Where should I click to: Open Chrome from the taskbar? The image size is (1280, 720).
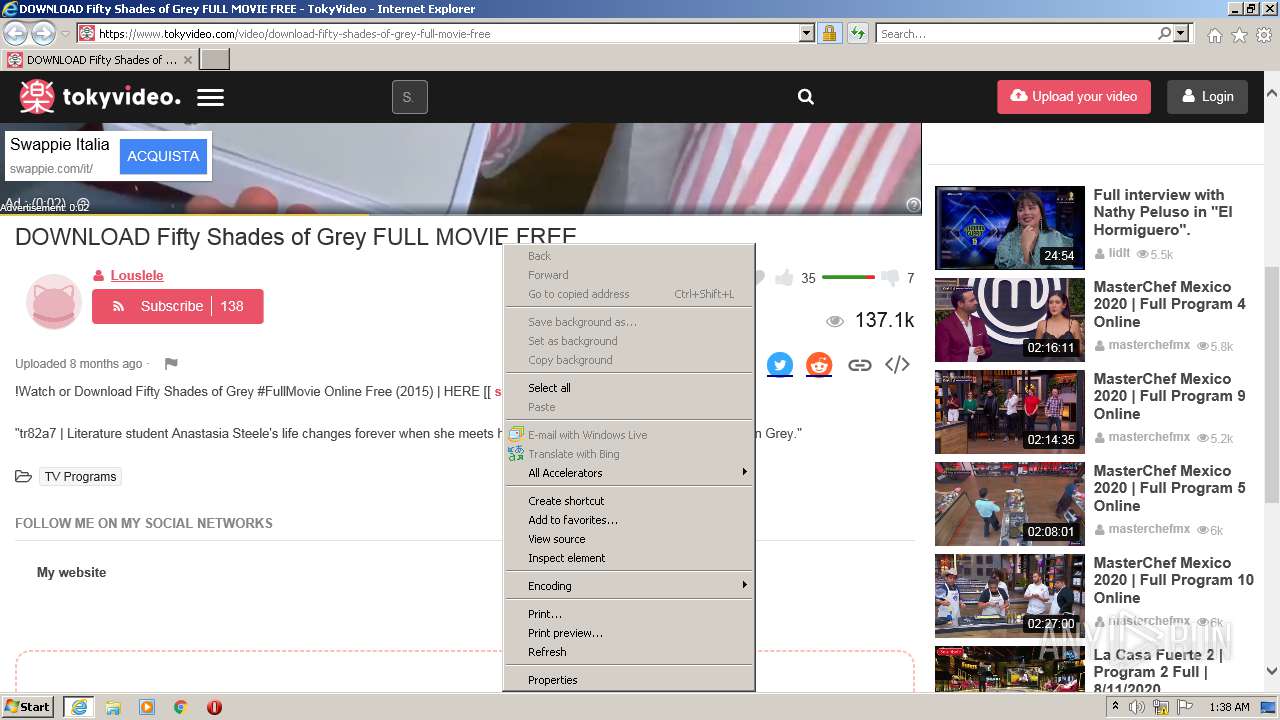click(x=180, y=707)
